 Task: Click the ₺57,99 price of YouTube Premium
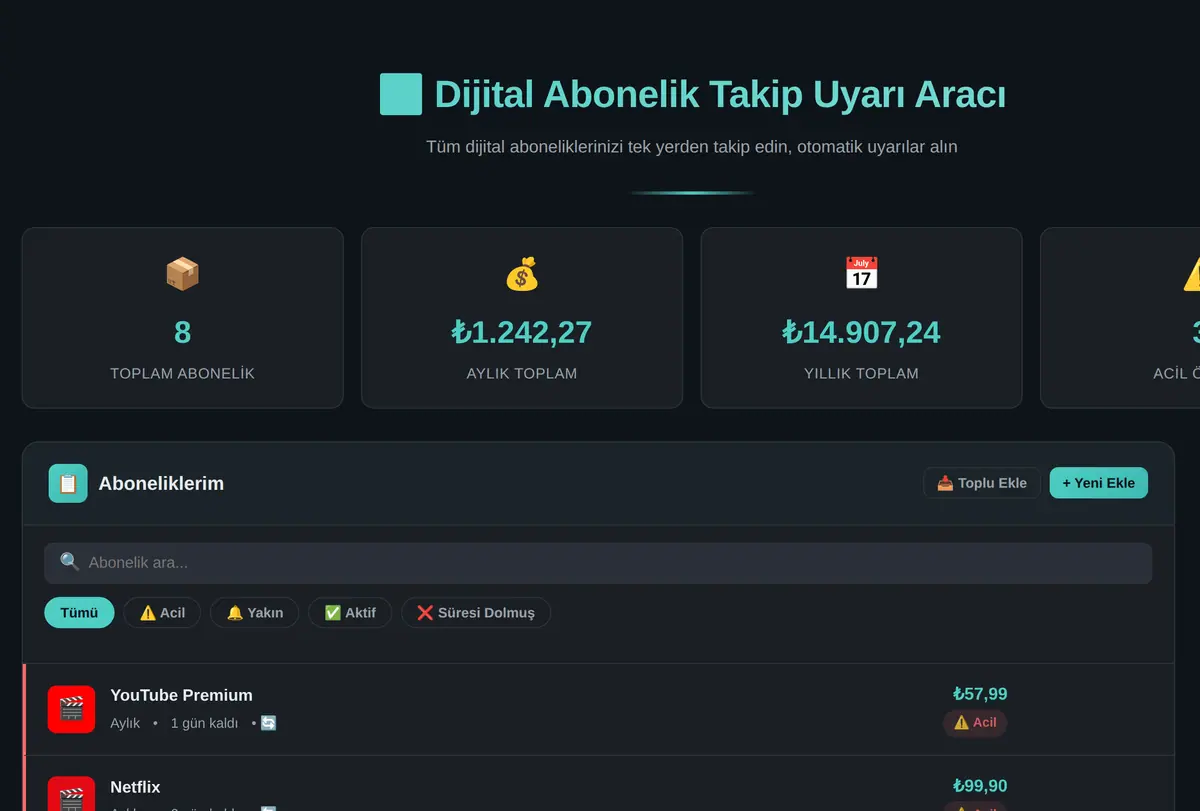coord(980,694)
